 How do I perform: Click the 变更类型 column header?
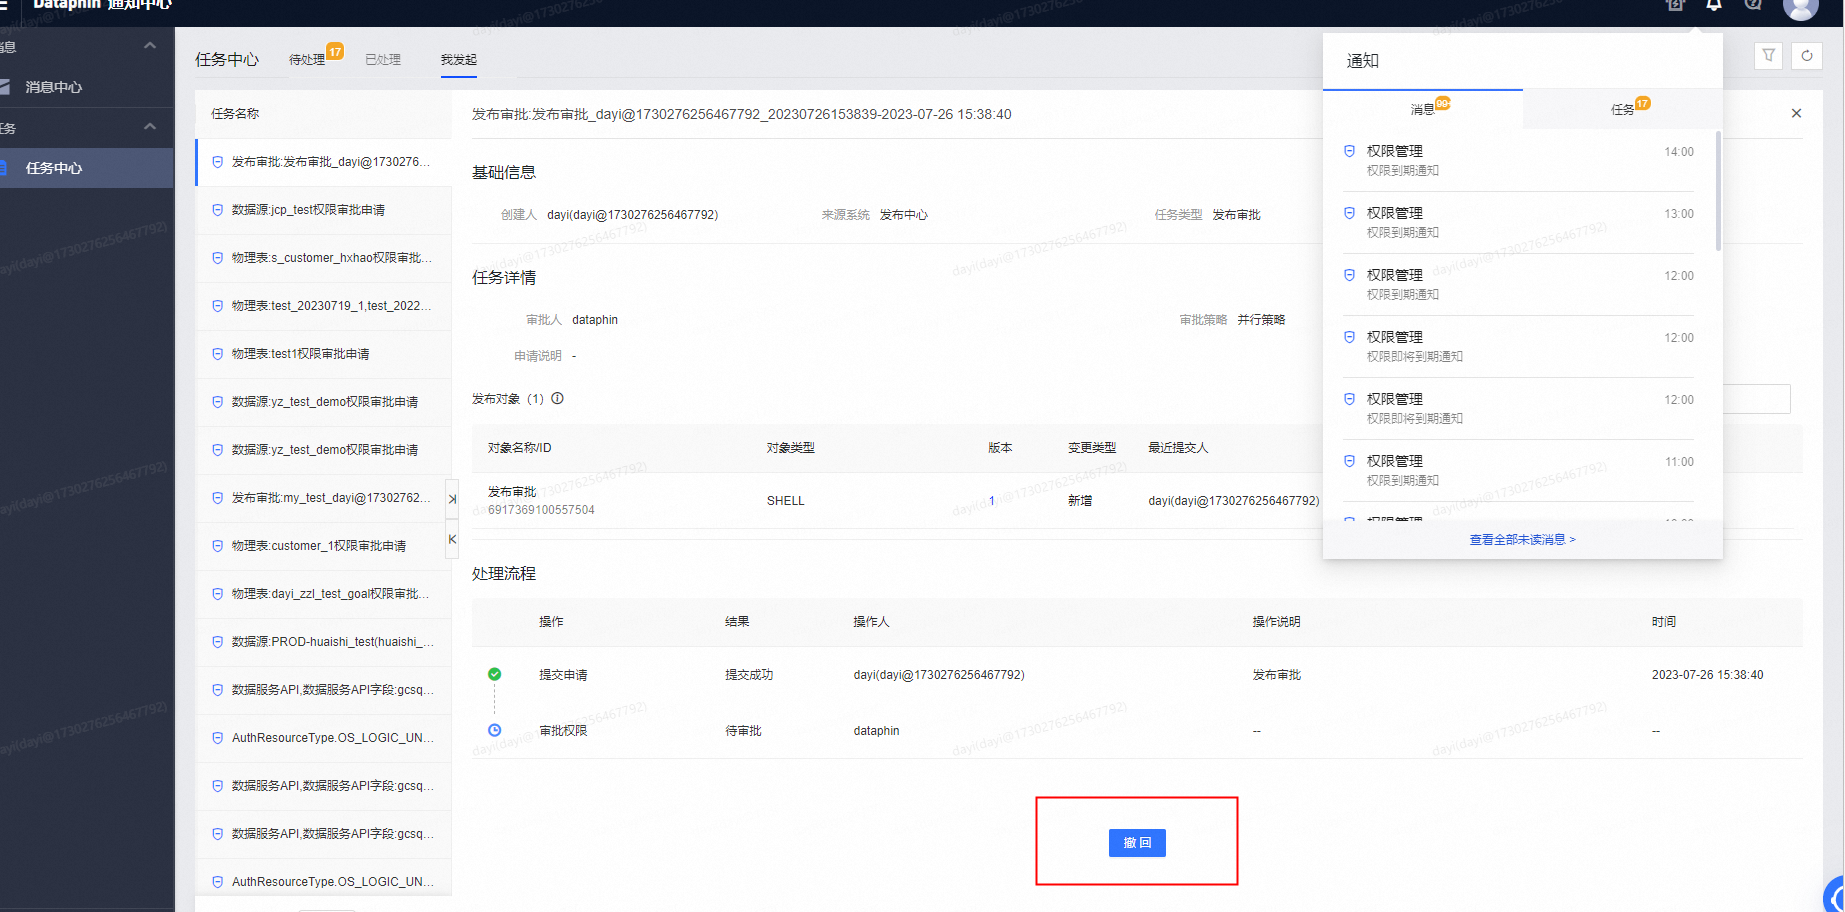tap(1092, 448)
